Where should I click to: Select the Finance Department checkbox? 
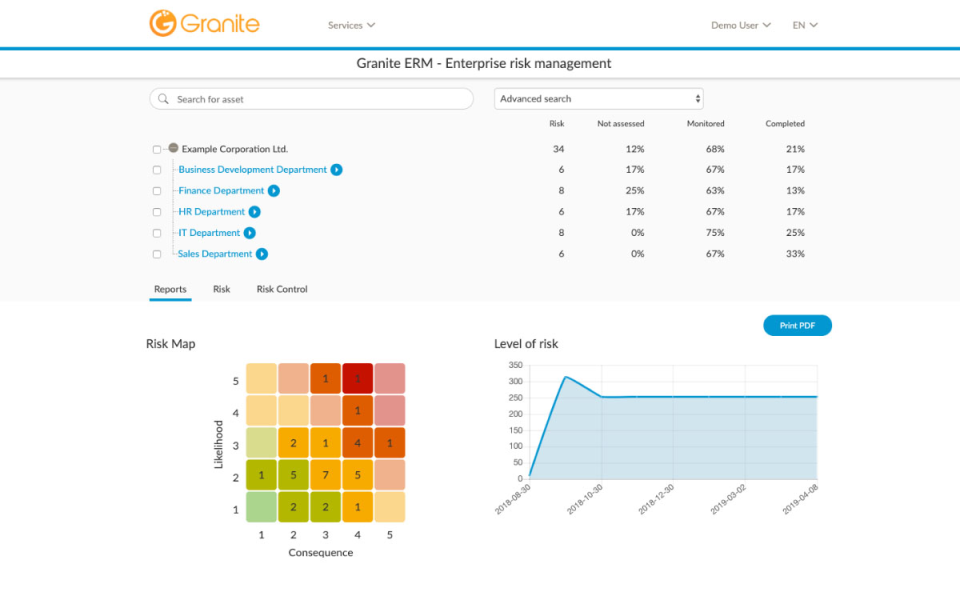coord(157,190)
